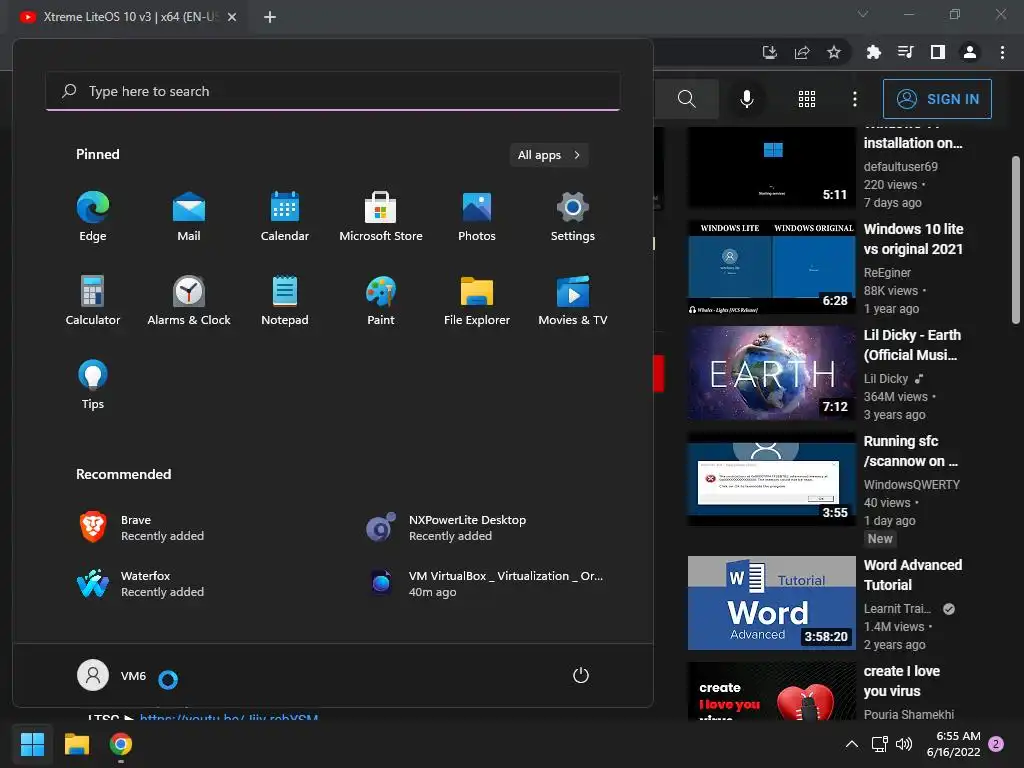
Task: Open the YouTube settings three-dot menu
Action: tap(854, 99)
